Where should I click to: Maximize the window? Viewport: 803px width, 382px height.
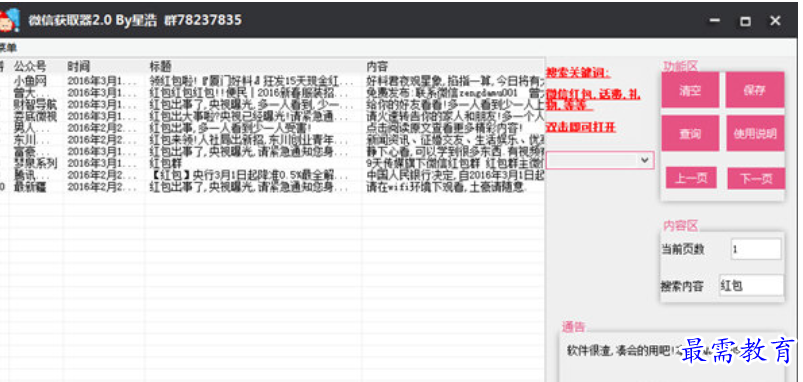[x=745, y=21]
